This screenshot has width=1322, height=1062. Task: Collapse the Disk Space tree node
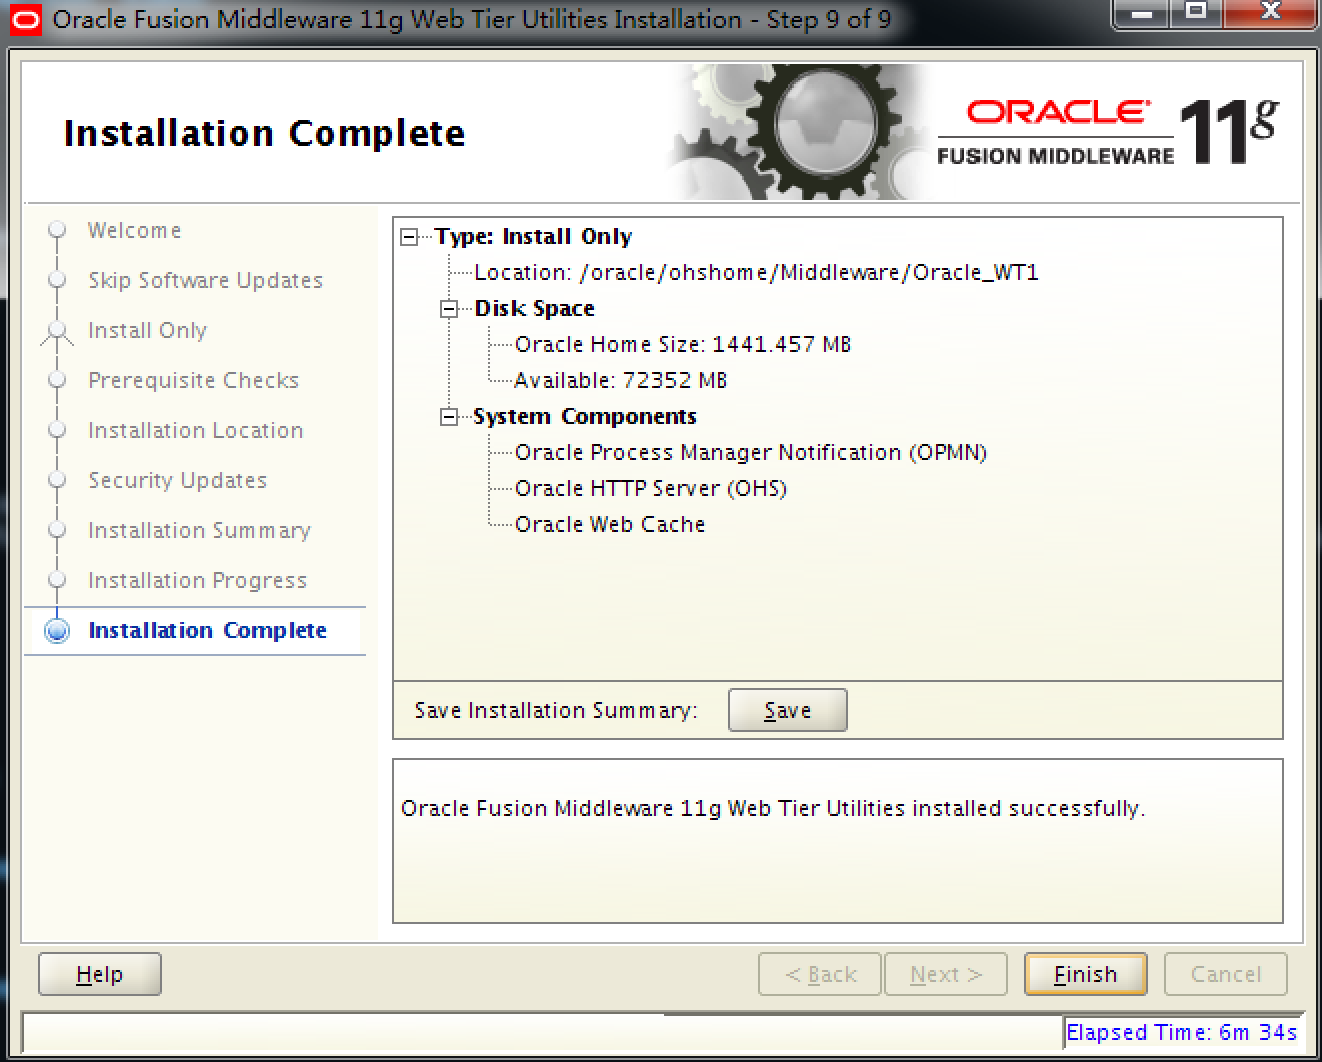pyautogui.click(x=449, y=309)
